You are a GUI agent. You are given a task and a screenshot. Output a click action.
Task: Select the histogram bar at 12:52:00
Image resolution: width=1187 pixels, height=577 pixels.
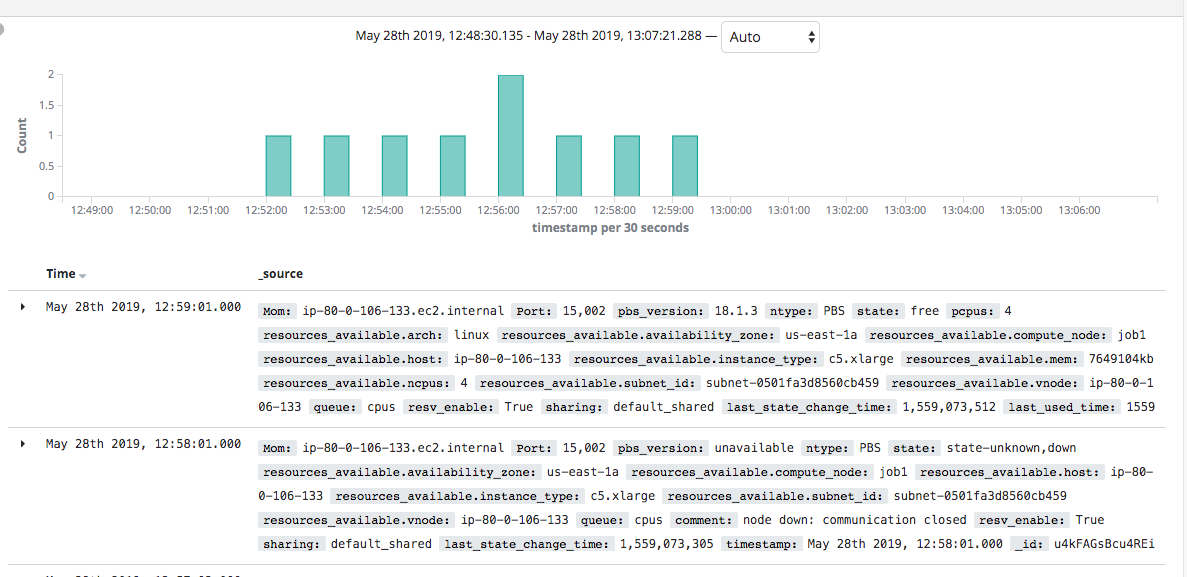pyautogui.click(x=278, y=166)
